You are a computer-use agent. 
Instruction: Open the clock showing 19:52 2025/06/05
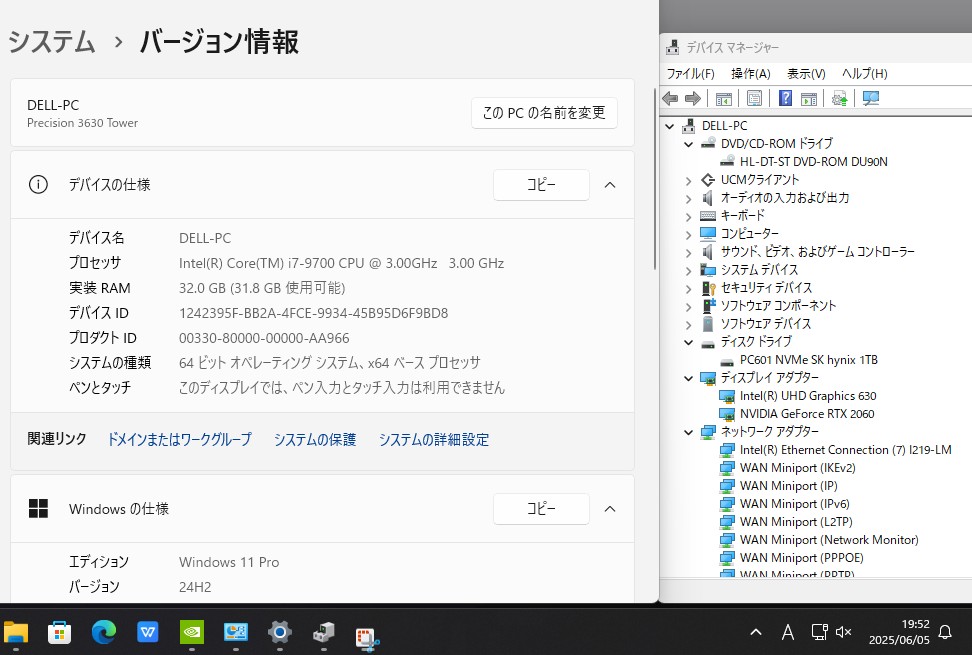point(899,632)
